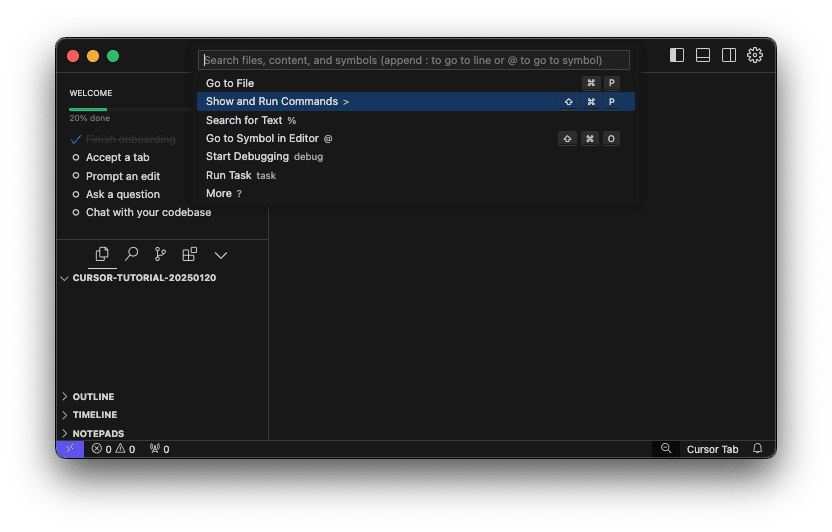The height and width of the screenshot is (532, 832).
Task: Choose Search for Text option
Action: [416, 120]
